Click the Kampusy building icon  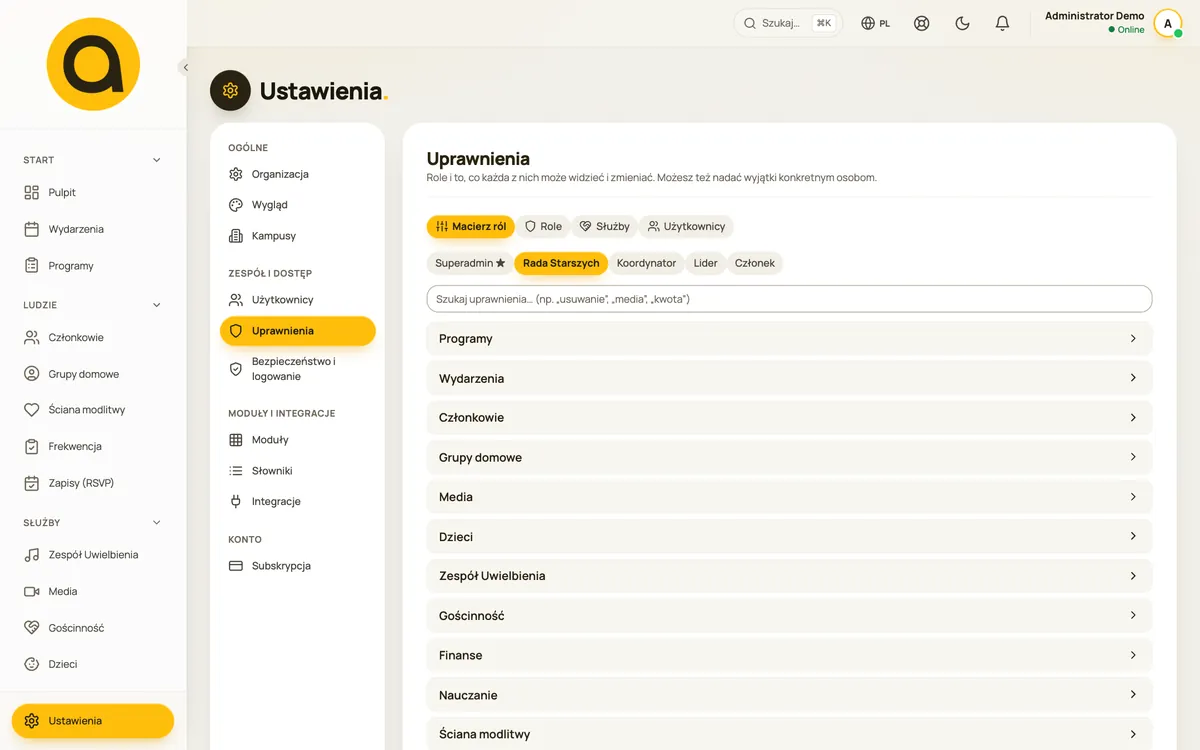tap(236, 236)
